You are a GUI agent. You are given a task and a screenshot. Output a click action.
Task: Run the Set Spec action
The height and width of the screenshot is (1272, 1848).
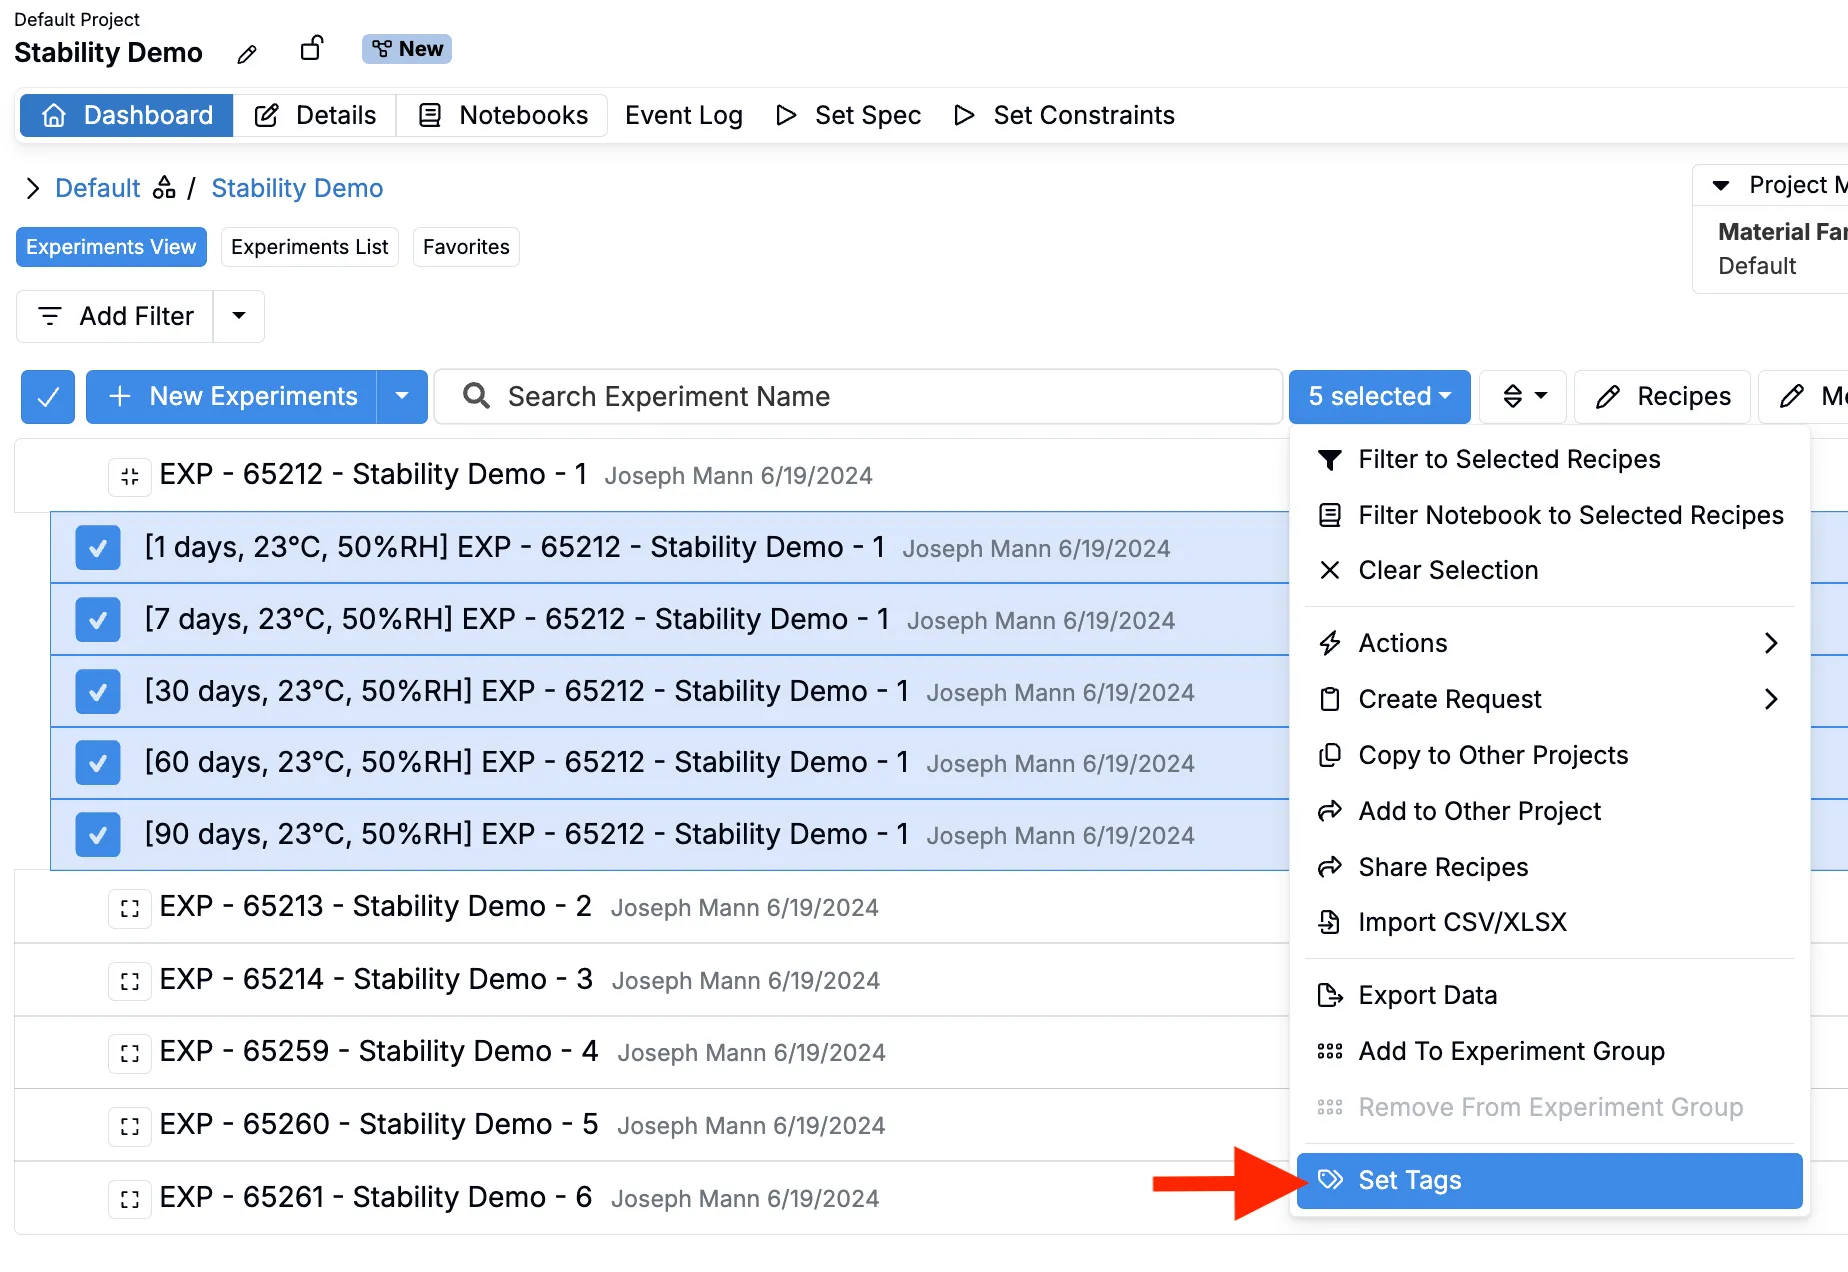tap(848, 115)
